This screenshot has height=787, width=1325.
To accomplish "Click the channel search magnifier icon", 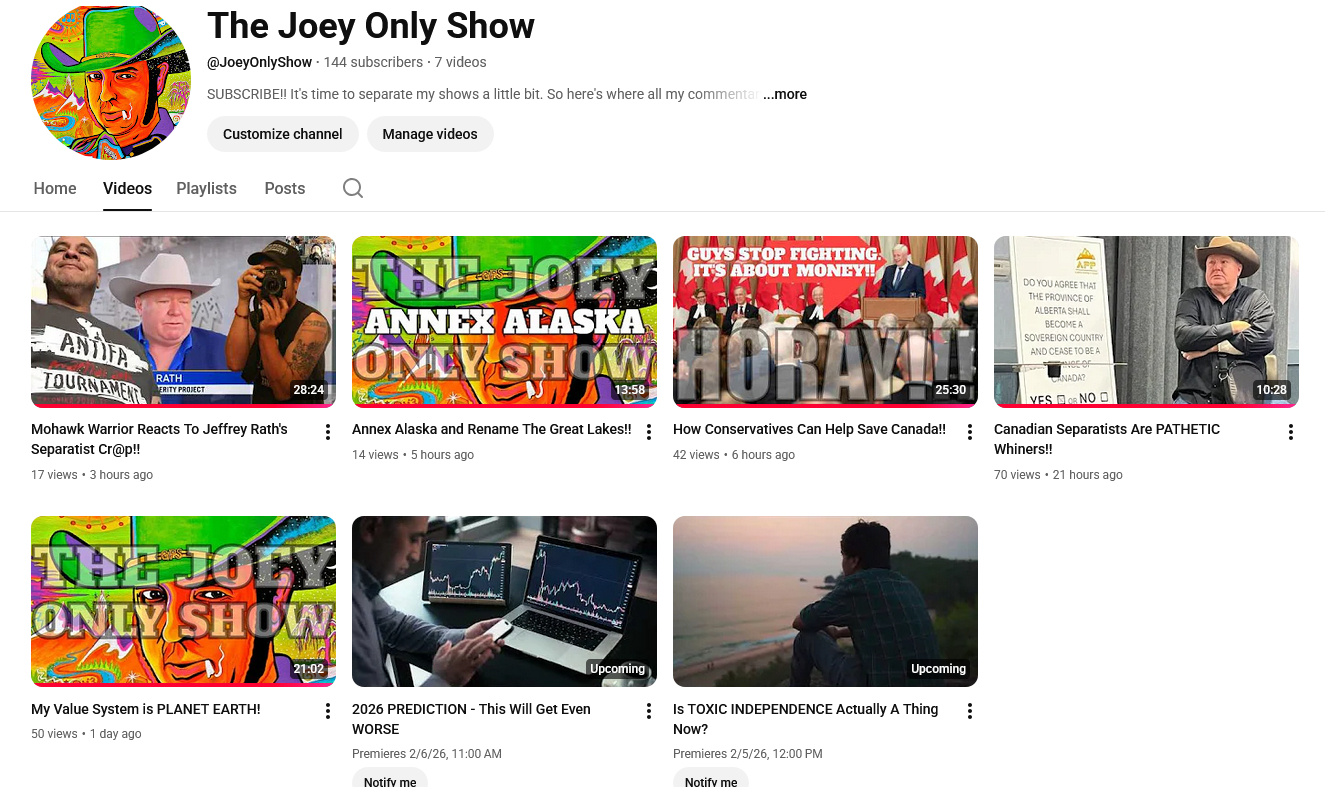I will pos(352,188).
